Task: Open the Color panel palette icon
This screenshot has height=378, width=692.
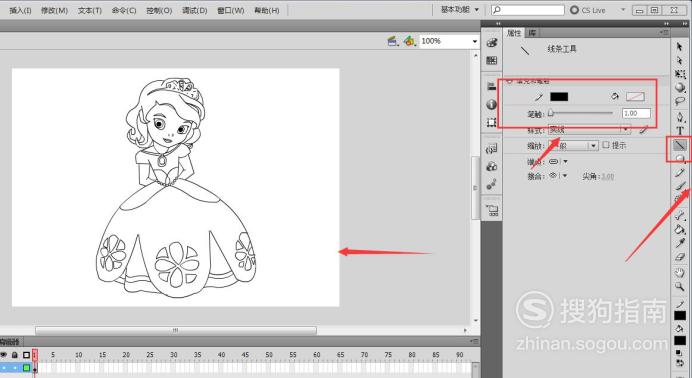Action: (x=492, y=43)
